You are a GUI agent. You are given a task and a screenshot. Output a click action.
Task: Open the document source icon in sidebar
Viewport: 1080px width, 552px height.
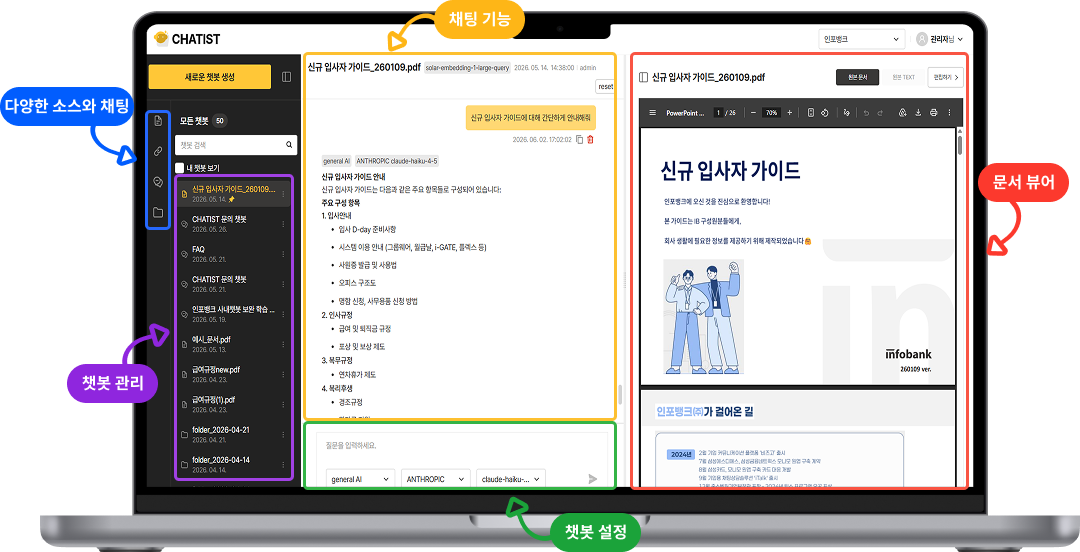click(x=158, y=121)
